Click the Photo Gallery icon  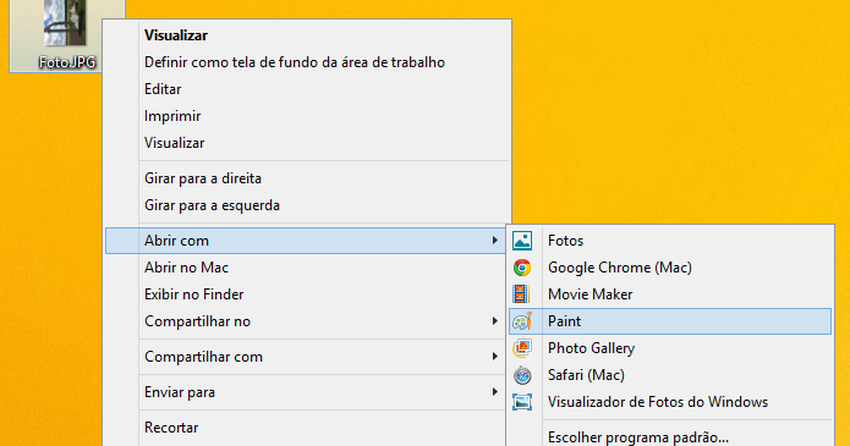(x=522, y=348)
